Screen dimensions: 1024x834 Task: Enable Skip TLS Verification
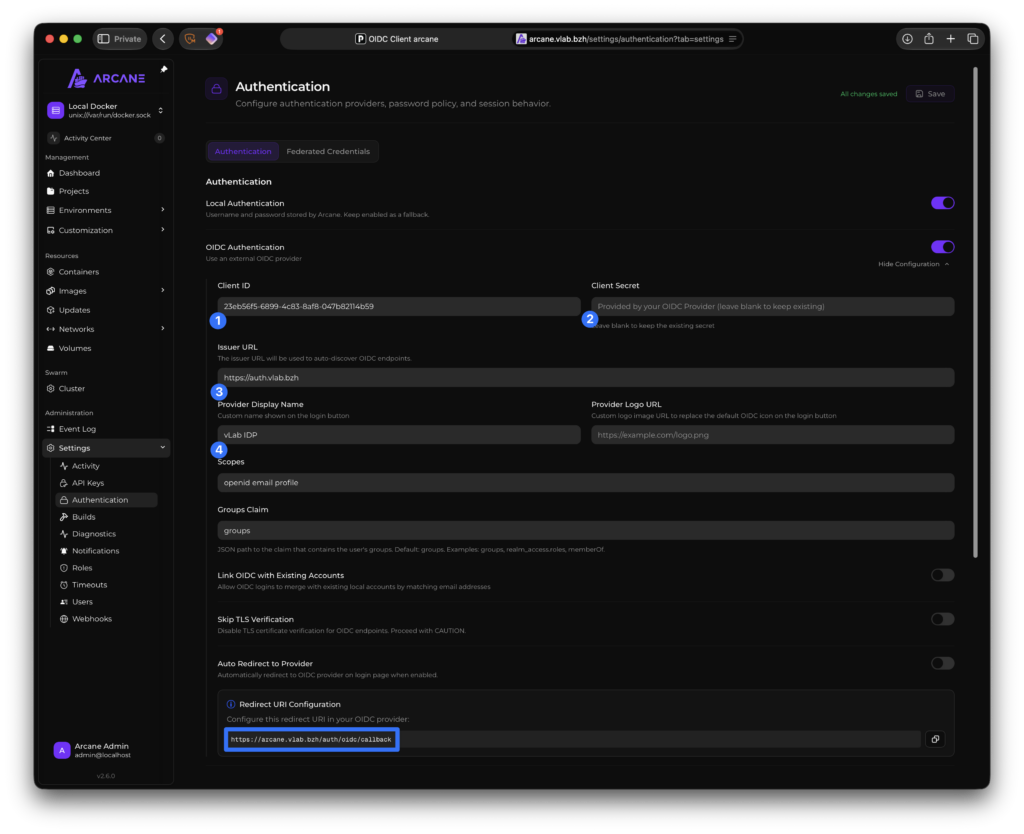942,619
